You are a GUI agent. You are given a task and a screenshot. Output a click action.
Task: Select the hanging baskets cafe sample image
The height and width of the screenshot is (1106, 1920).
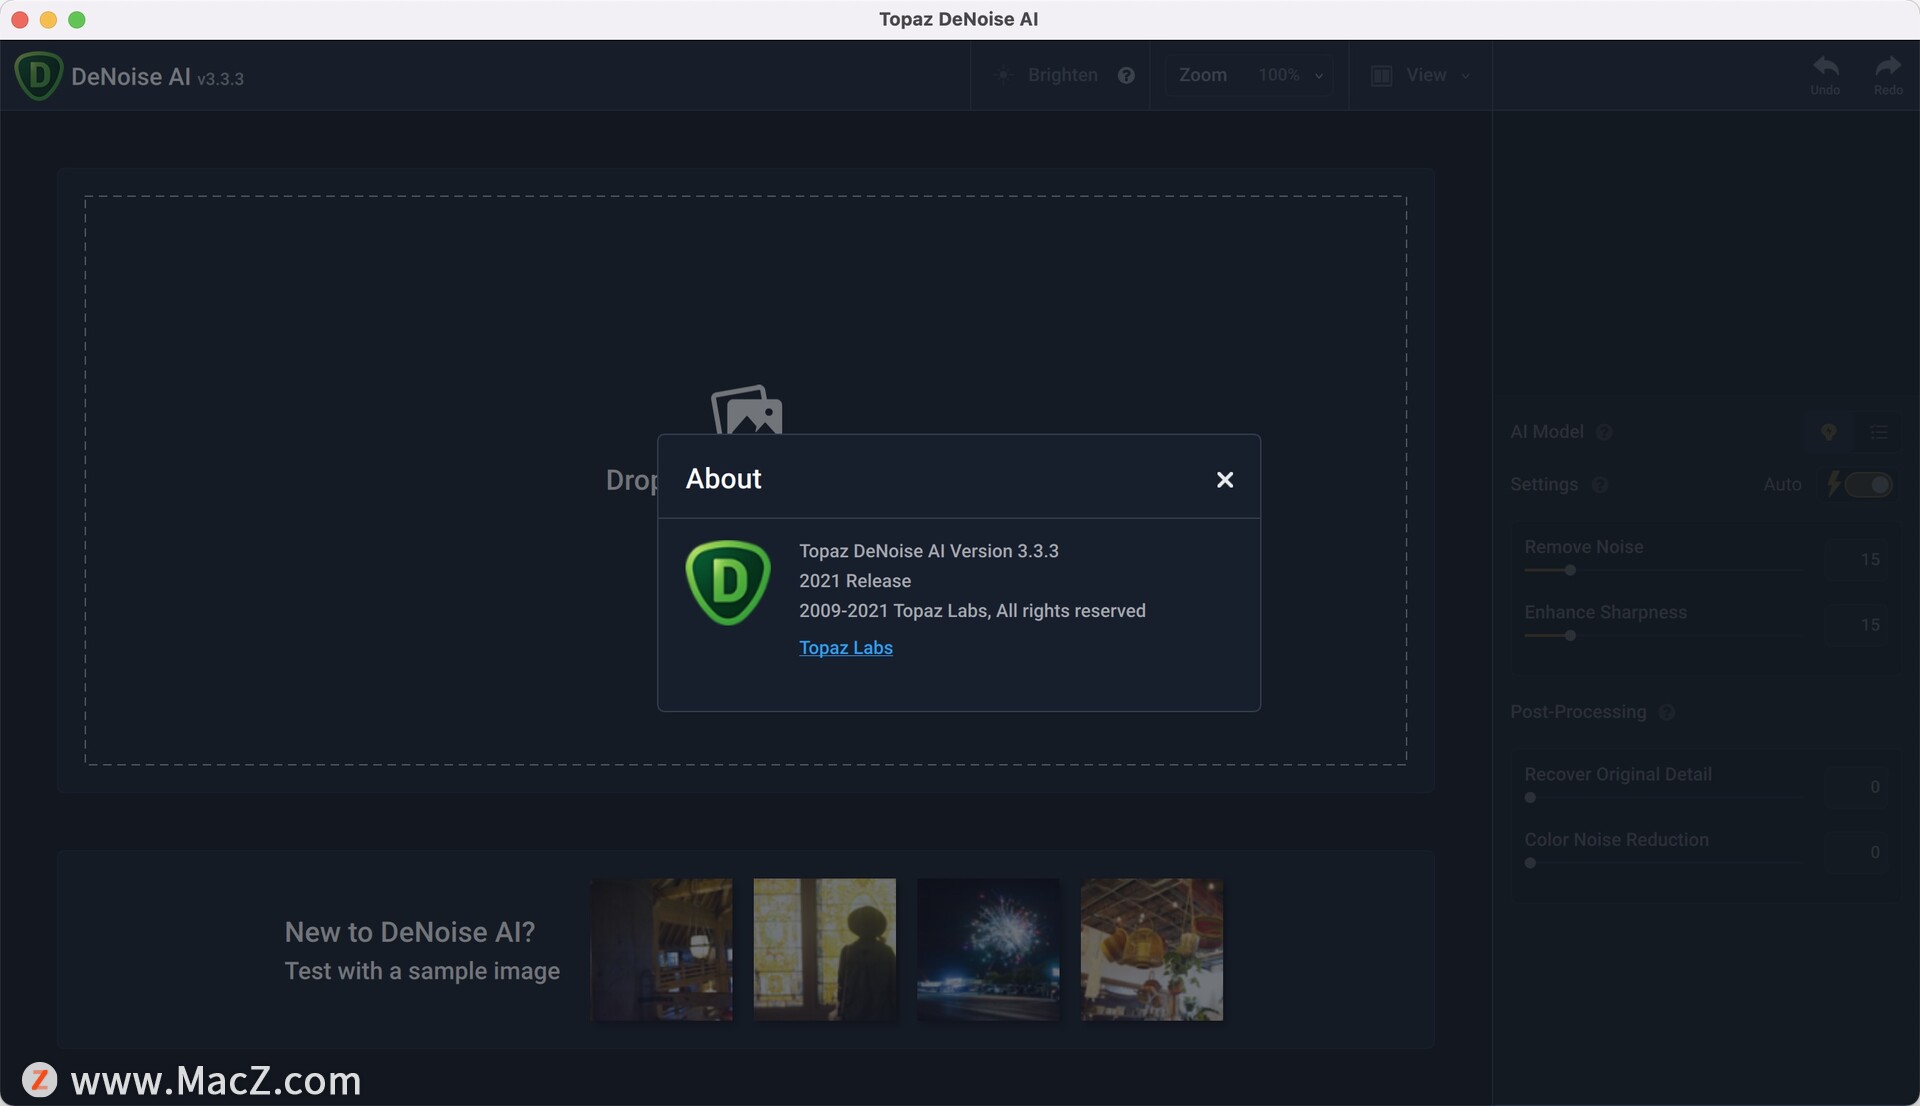(x=1152, y=949)
